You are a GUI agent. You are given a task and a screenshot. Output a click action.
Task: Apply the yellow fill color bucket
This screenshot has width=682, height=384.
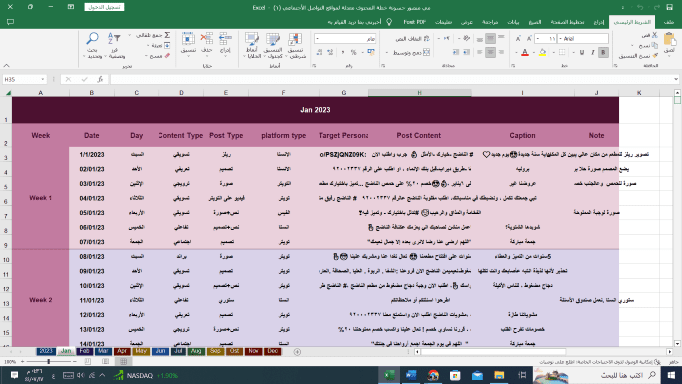[x=542, y=53]
